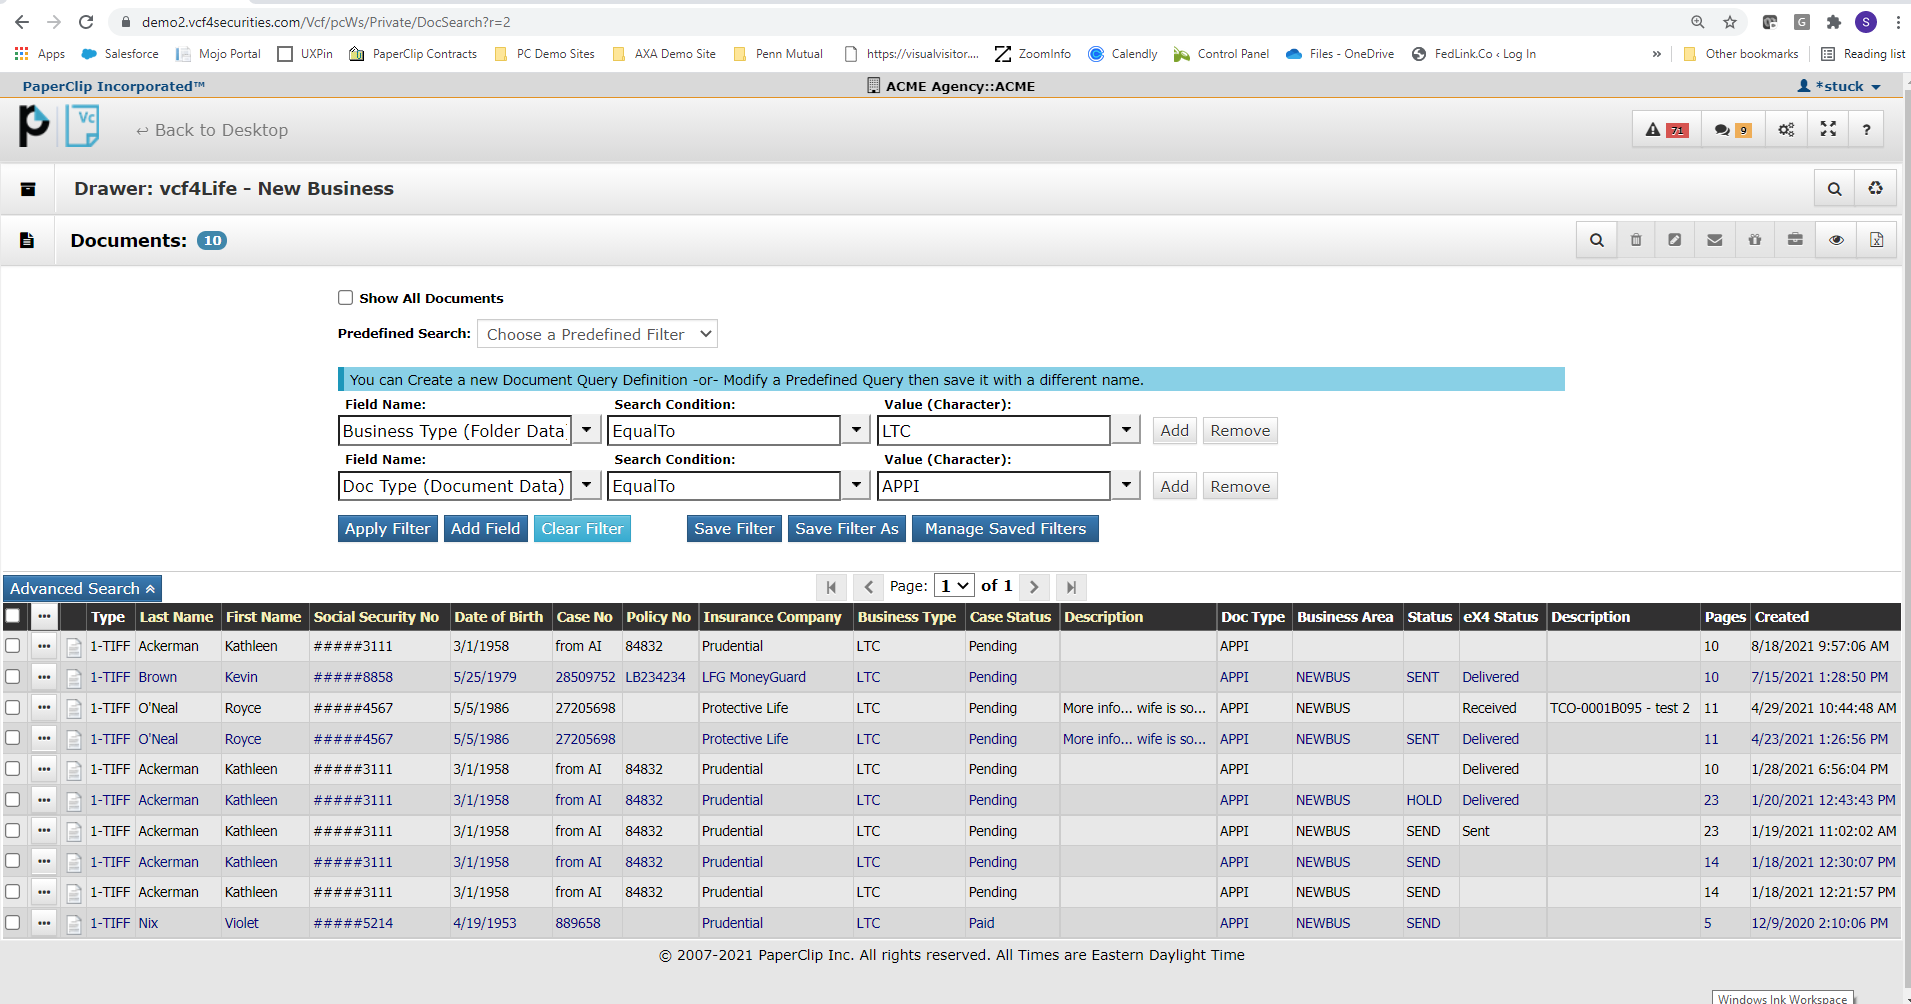Viewport: 1911px width, 1004px height.
Task: Enable the Show All Documents checkbox
Action: click(346, 298)
